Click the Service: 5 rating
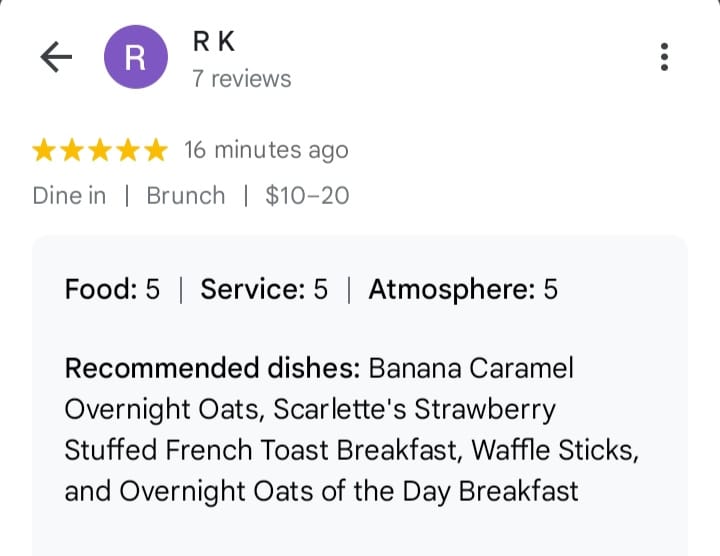The height and width of the screenshot is (556, 720). click(264, 290)
